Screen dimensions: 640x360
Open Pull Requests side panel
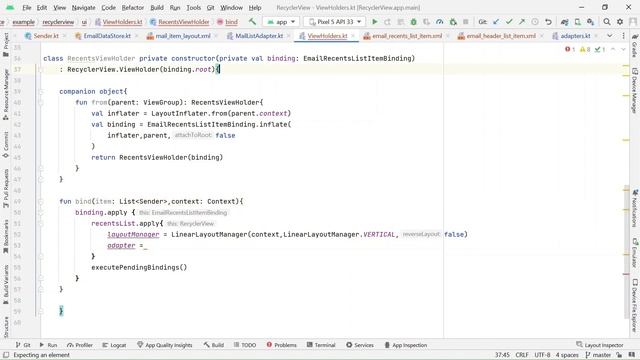(x=6, y=189)
